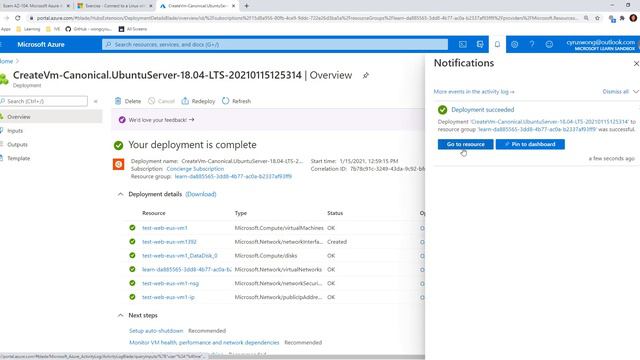Click the Microsoft Azure logo text
This screenshot has width=640, height=360.
(x=41, y=44)
